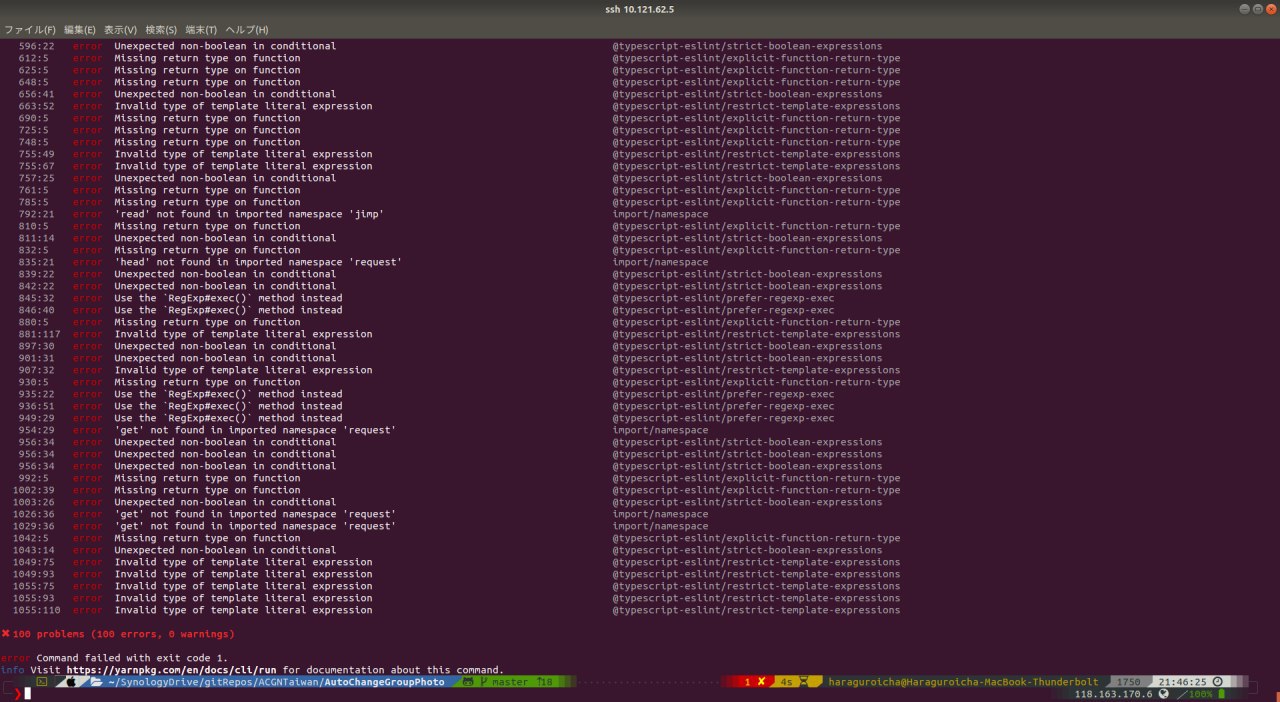
Task: Click 'import/namespace' rule on line 1026:36
Action: pyautogui.click(x=660, y=514)
